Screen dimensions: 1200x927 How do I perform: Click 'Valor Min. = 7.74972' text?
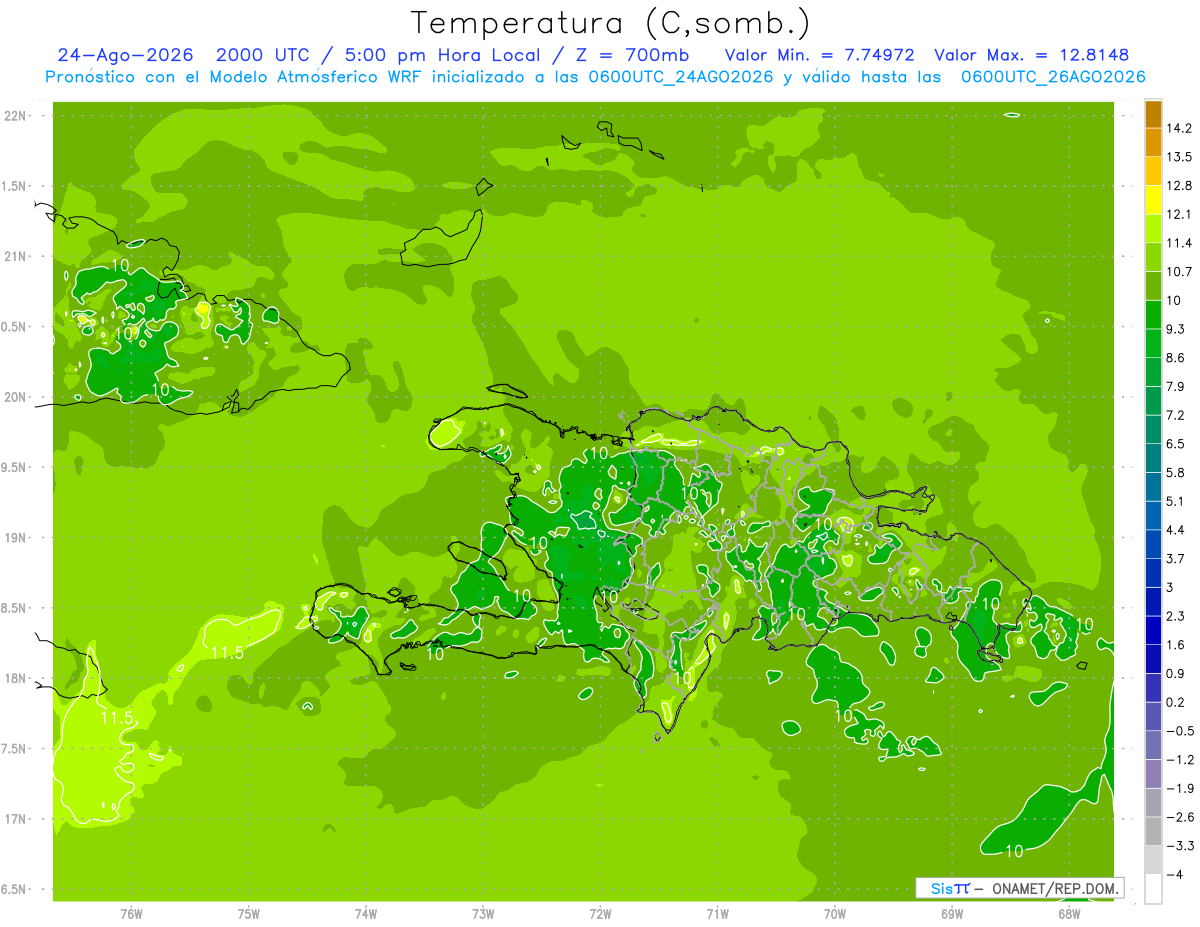click(820, 55)
